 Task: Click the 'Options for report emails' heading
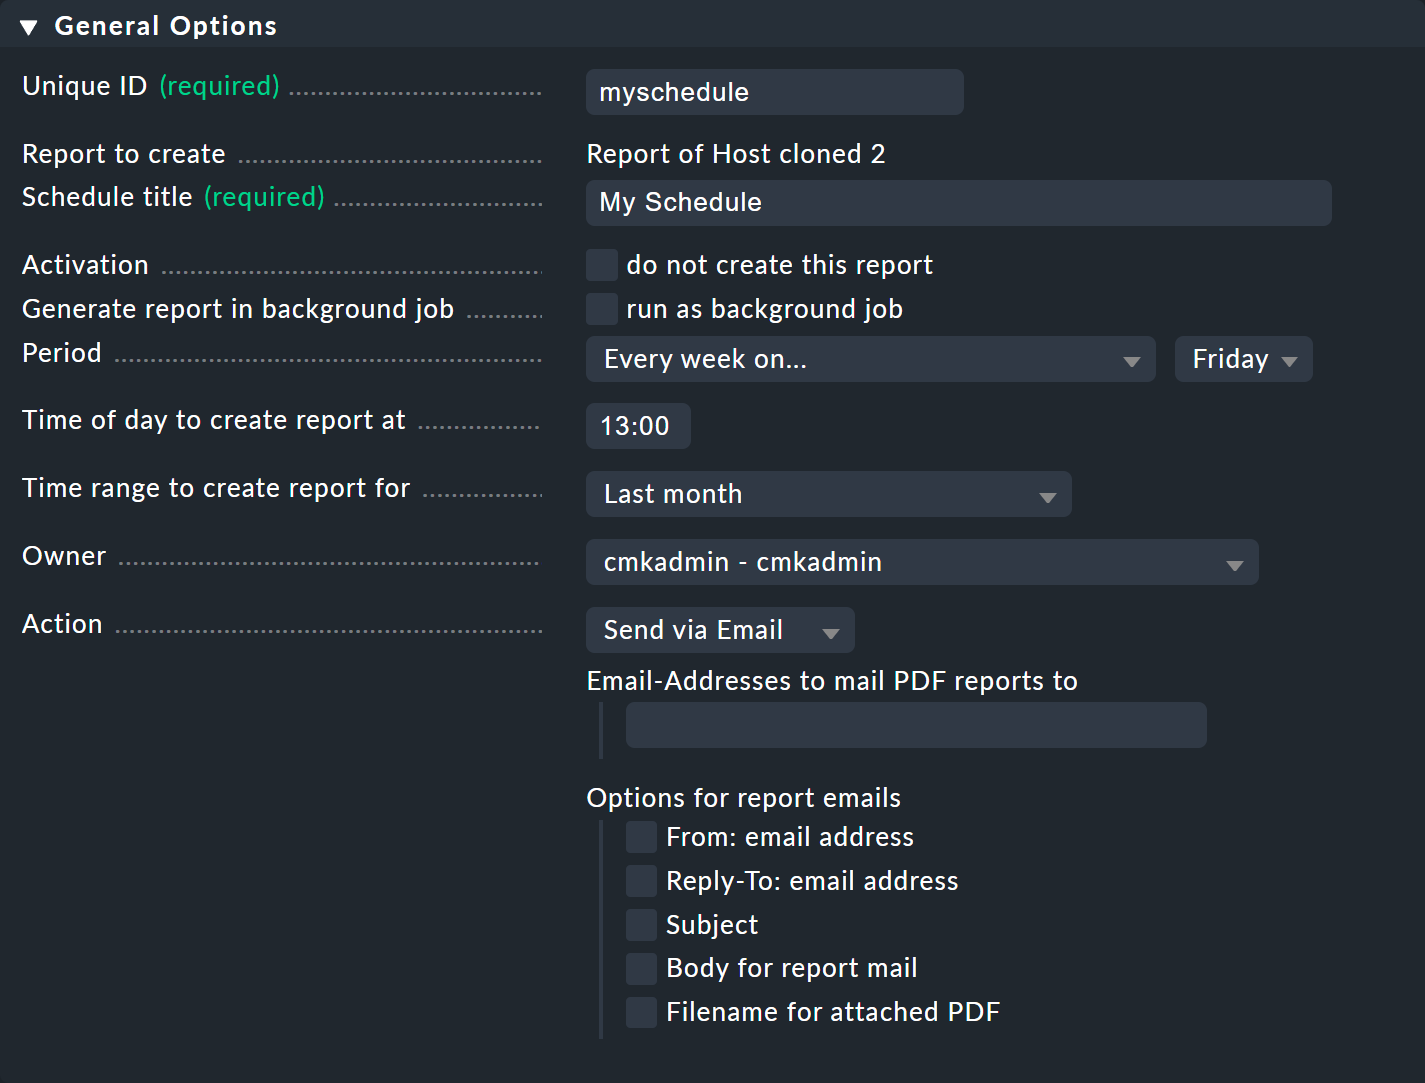(x=743, y=798)
